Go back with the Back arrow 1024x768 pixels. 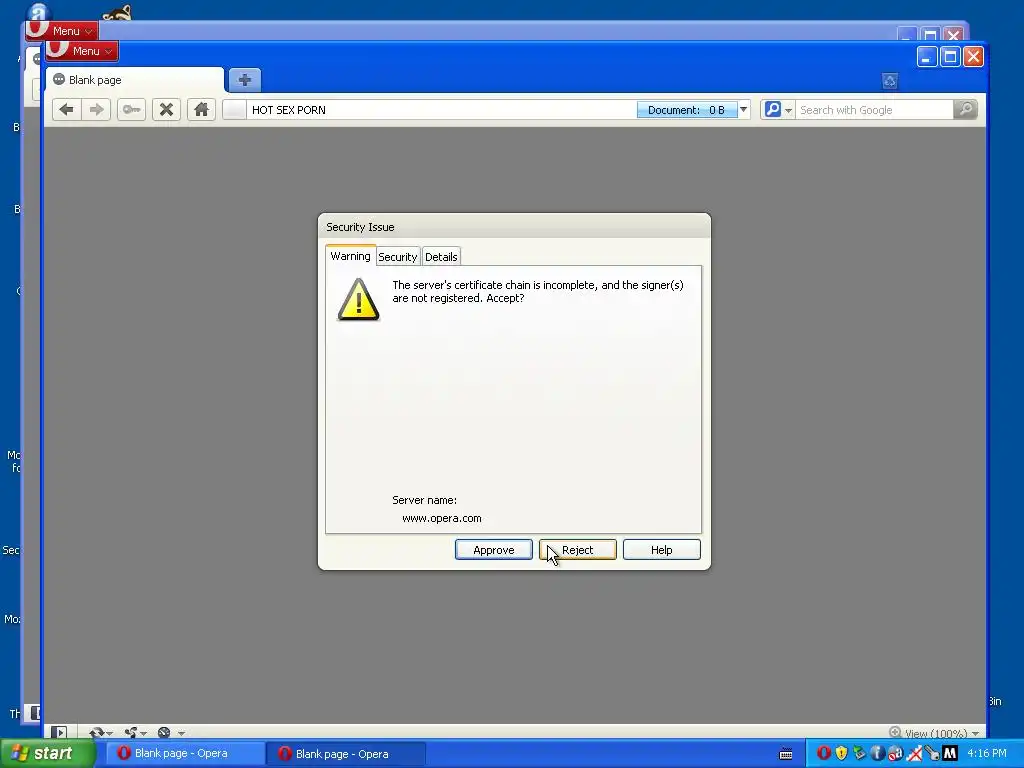[x=67, y=110]
